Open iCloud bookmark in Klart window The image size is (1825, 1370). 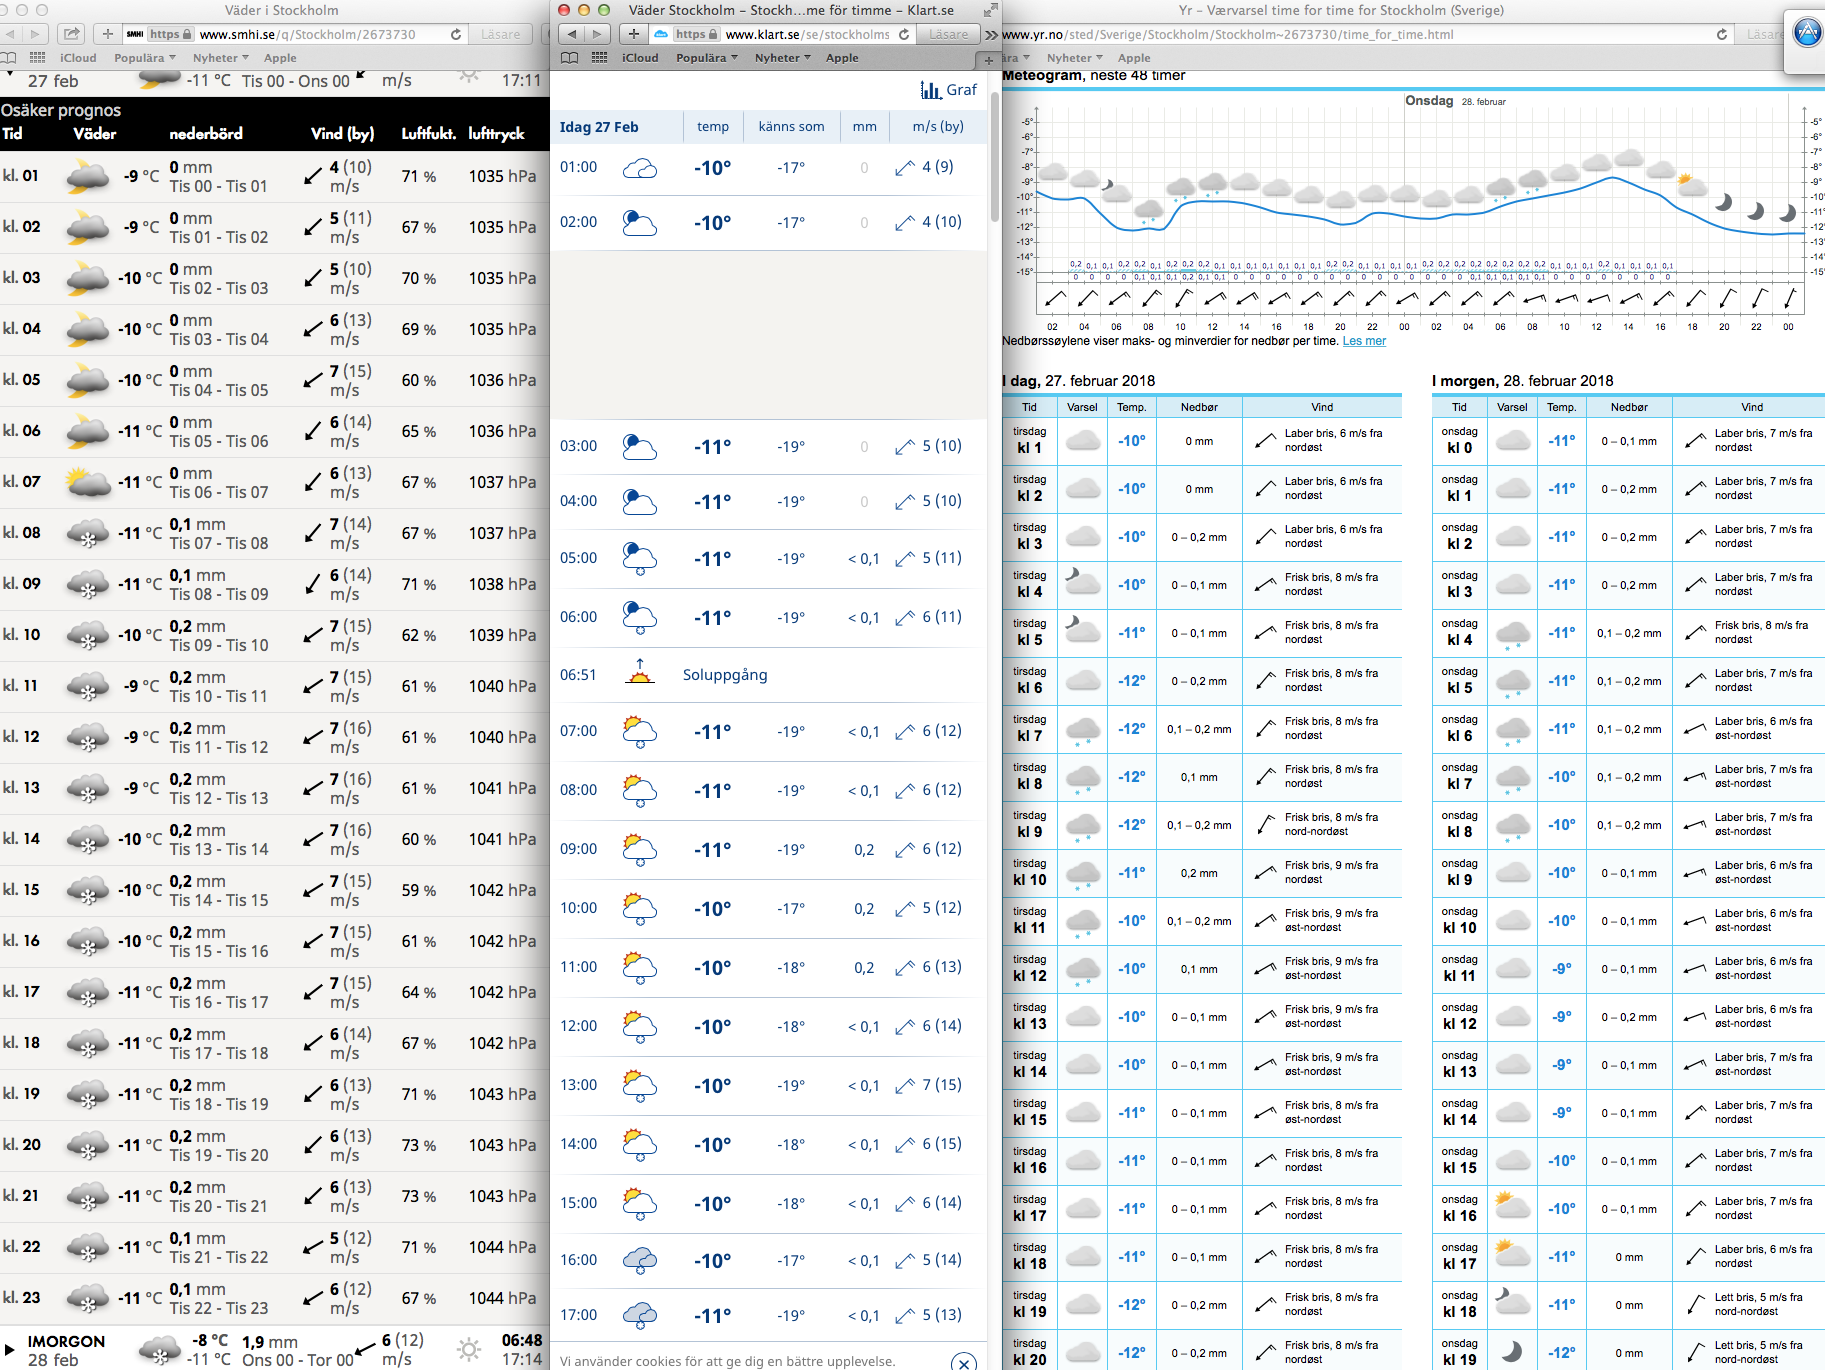pyautogui.click(x=640, y=58)
